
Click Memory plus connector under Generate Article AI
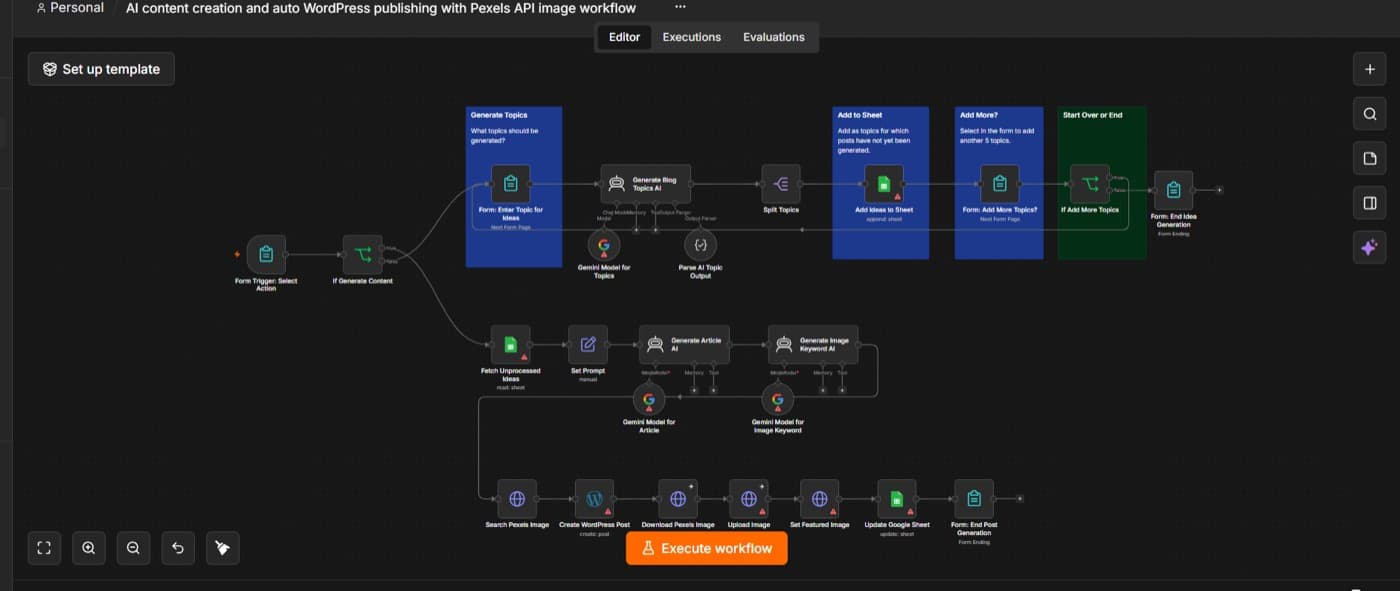(694, 390)
